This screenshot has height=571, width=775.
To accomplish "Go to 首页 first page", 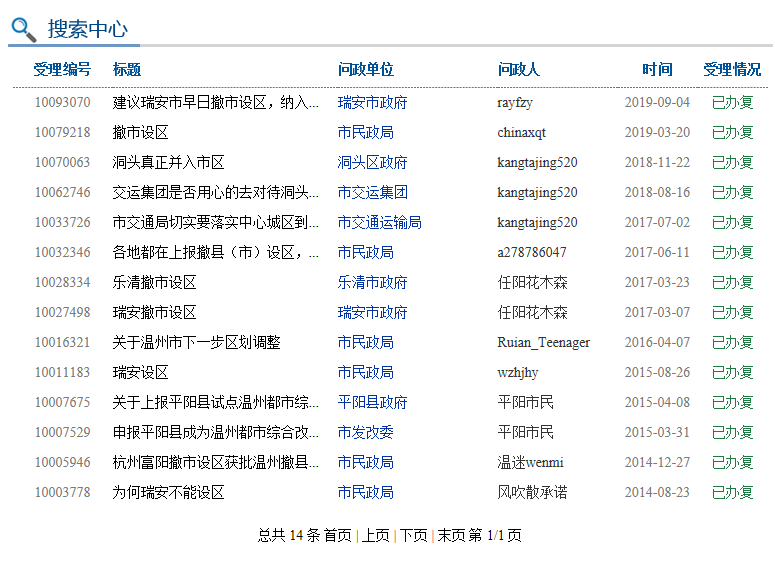I will (338, 535).
